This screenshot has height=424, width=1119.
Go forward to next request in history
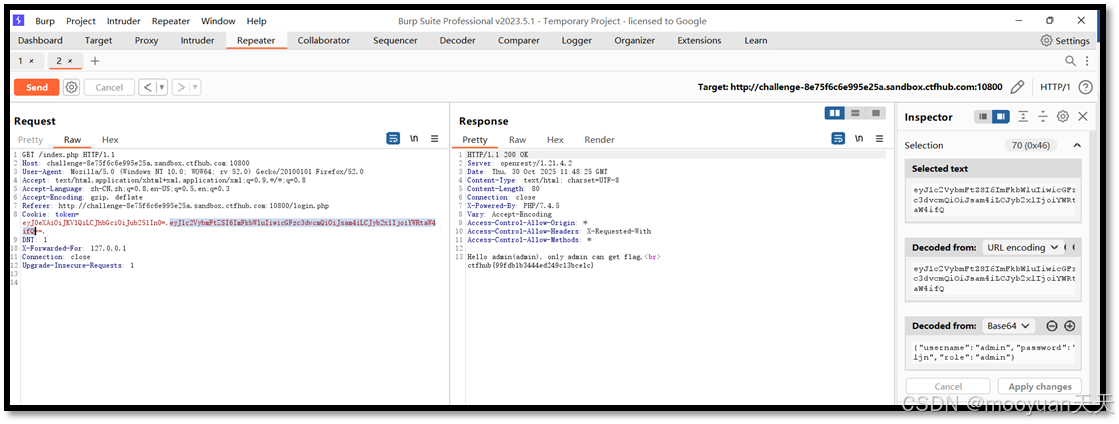pos(181,87)
